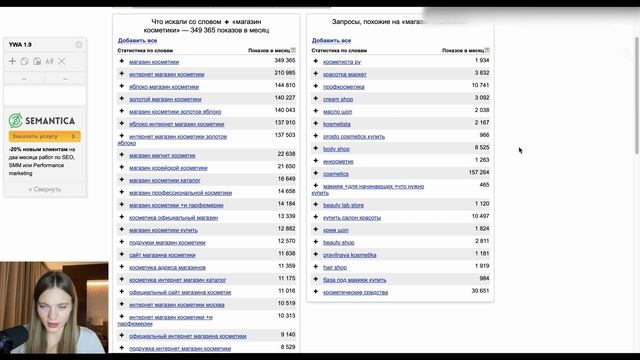The width and height of the screenshot is (640, 360).
Task: Click the letters sort icon in YWA toolbar
Action: pyautogui.click(x=49, y=61)
